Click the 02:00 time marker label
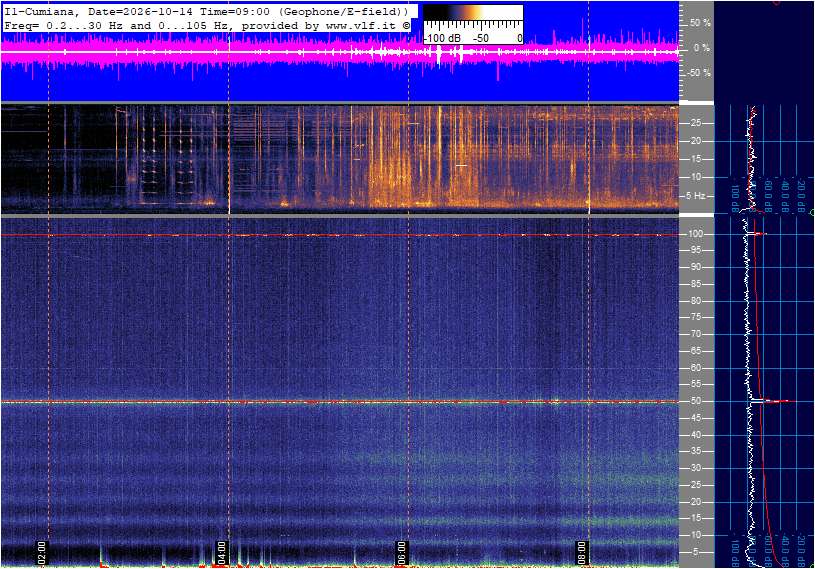 pos(42,553)
